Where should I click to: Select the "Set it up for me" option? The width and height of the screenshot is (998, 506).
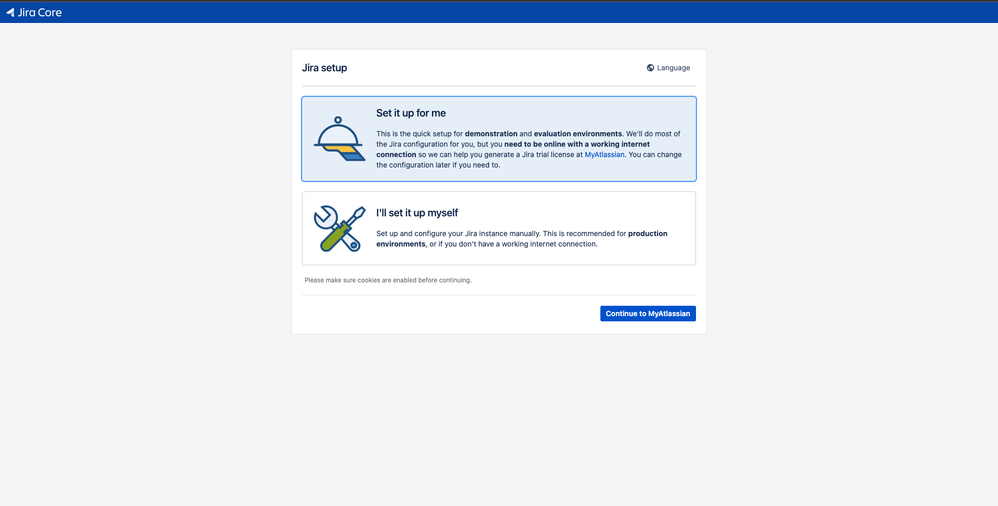(499, 139)
